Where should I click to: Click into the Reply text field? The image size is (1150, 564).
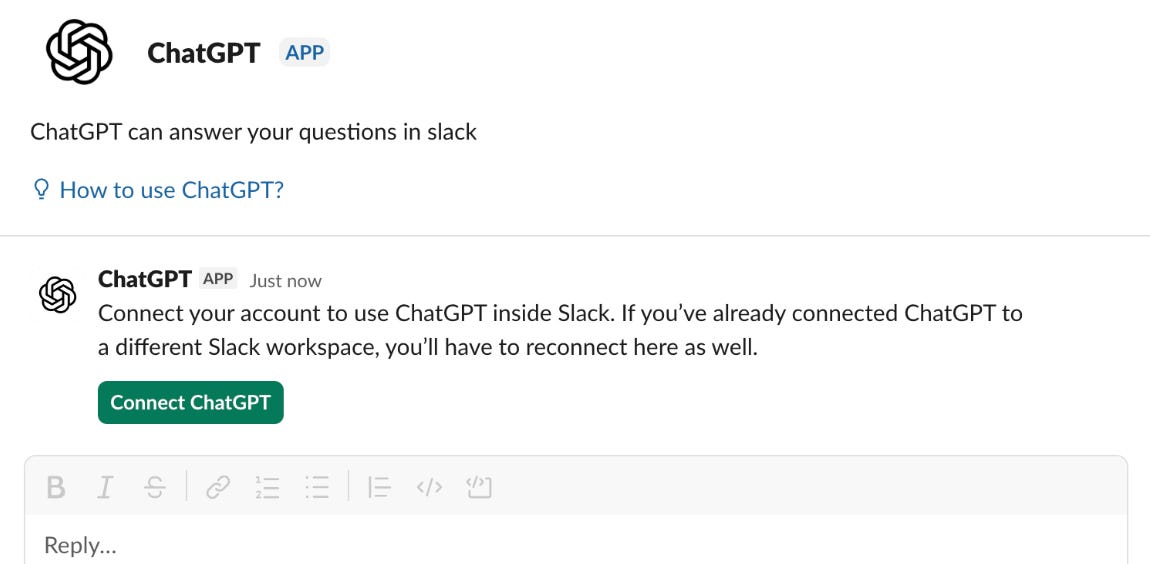point(500,545)
